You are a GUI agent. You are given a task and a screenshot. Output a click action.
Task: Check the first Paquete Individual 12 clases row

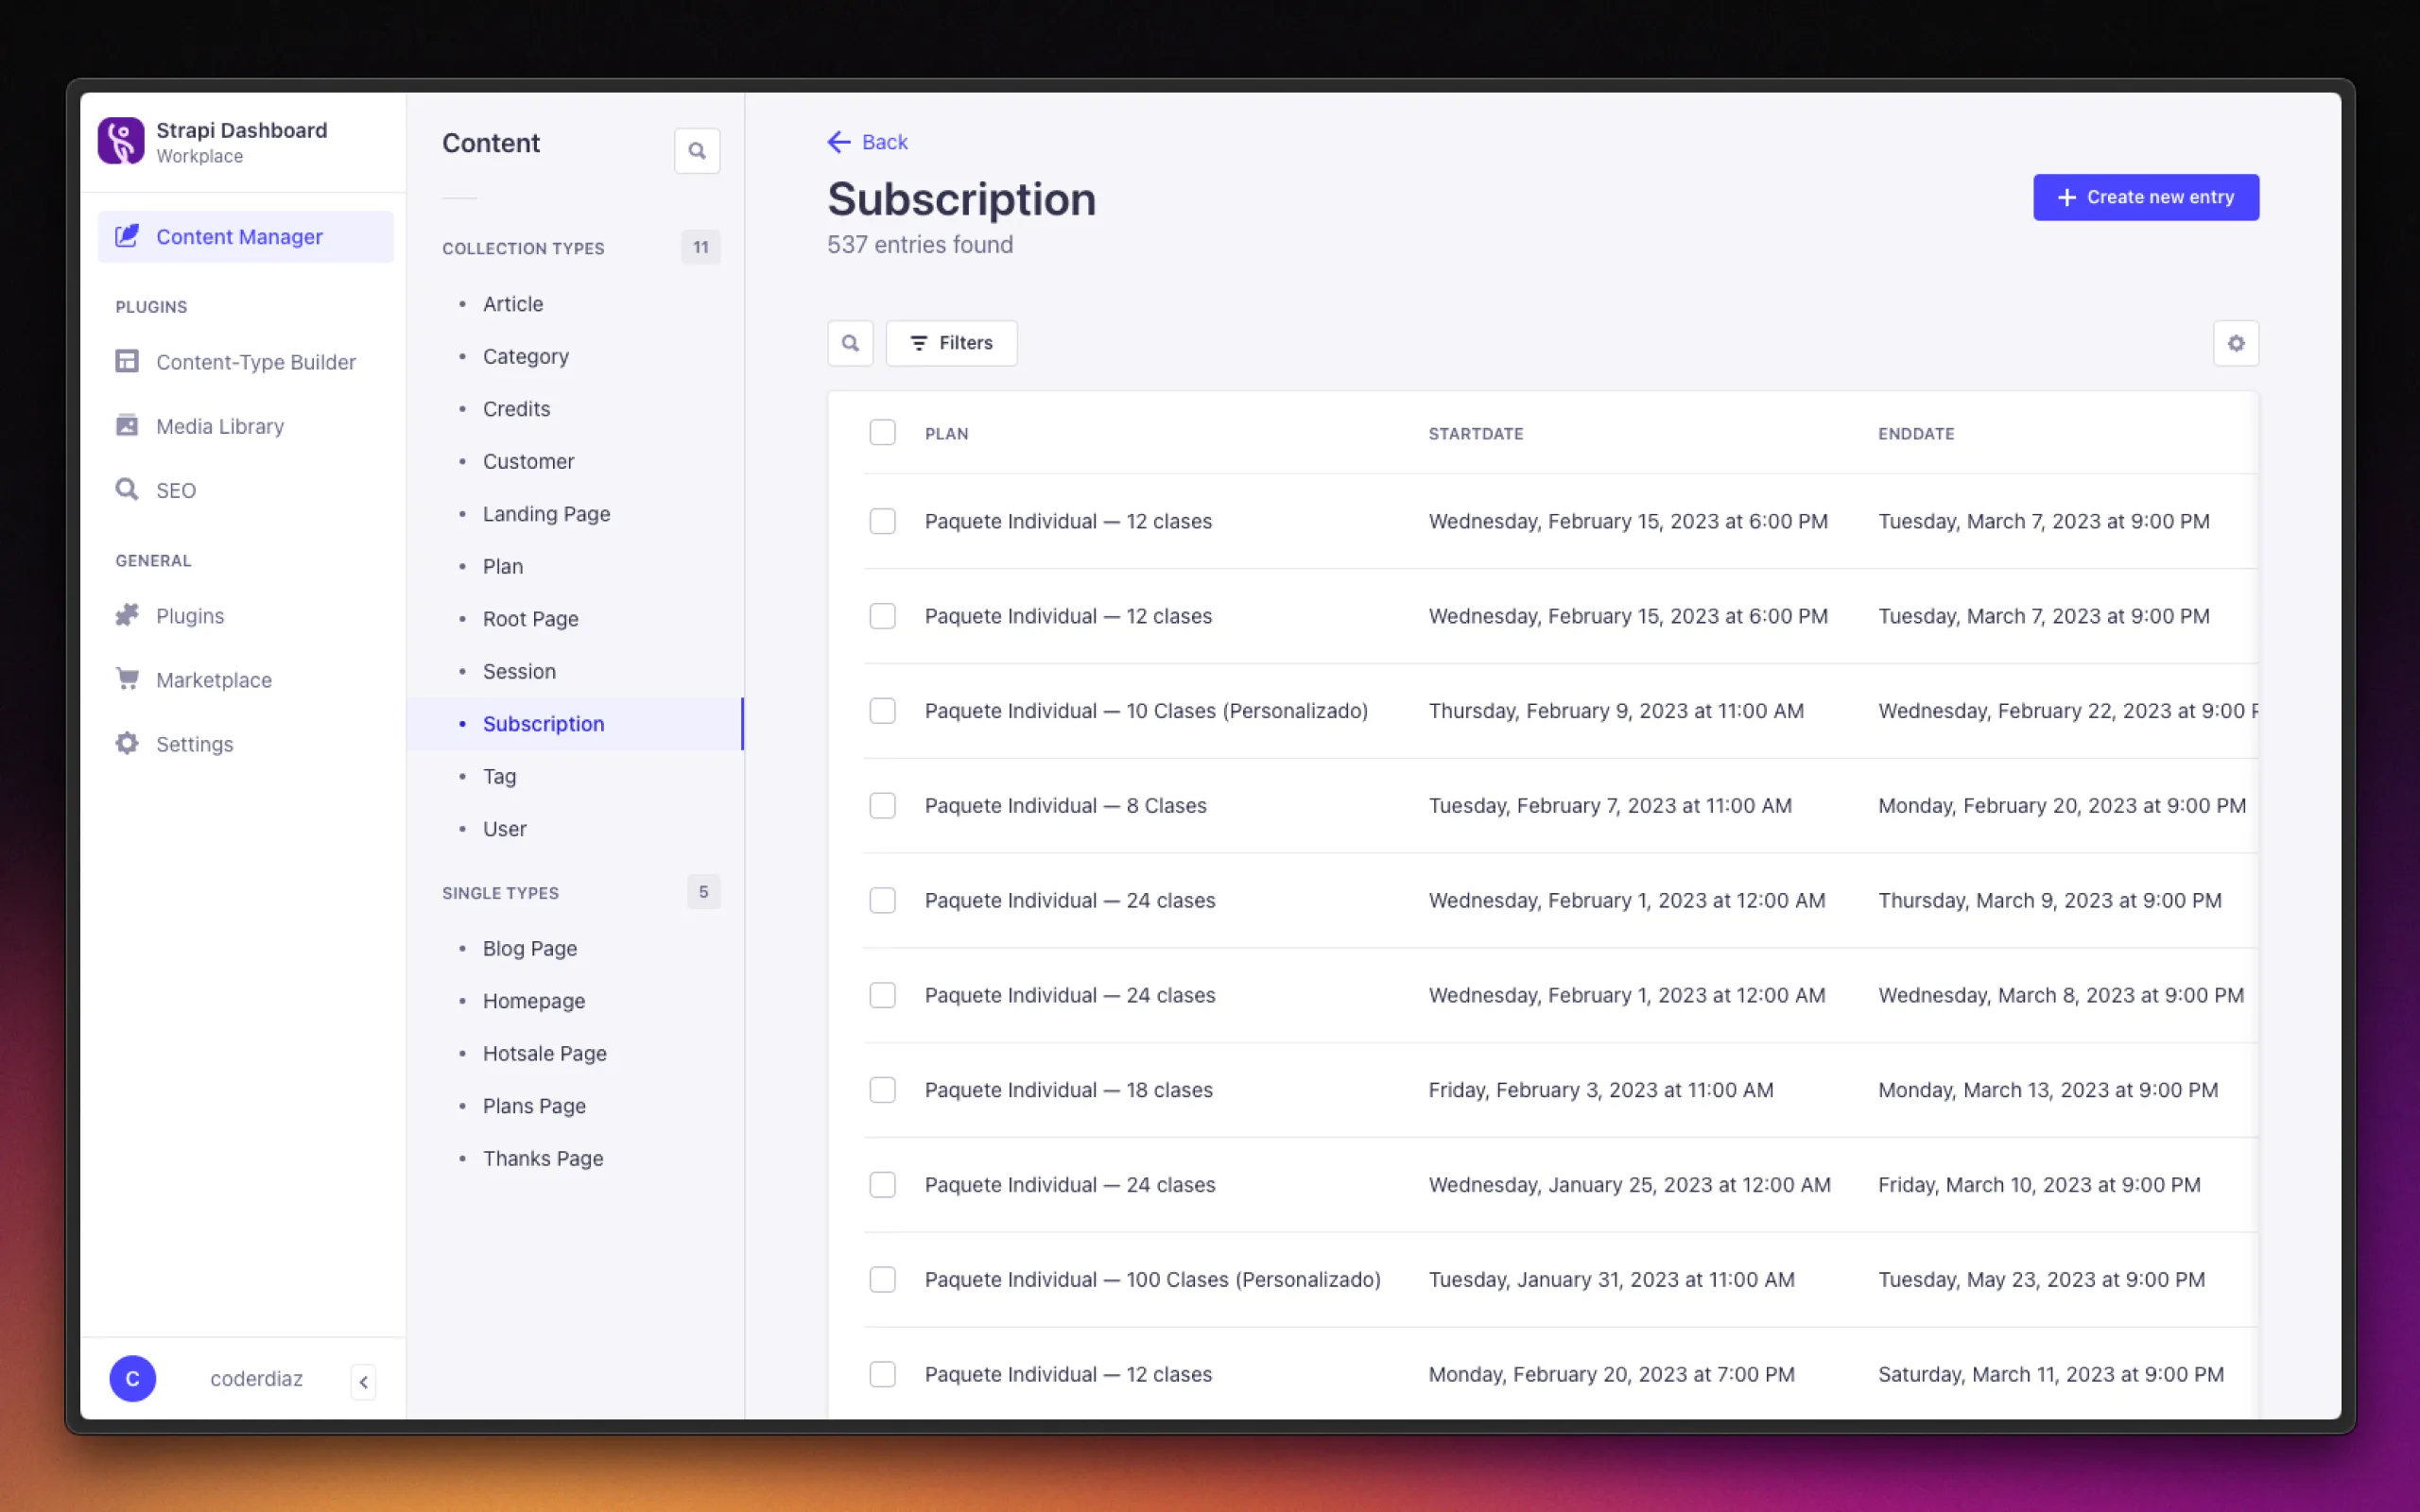883,521
